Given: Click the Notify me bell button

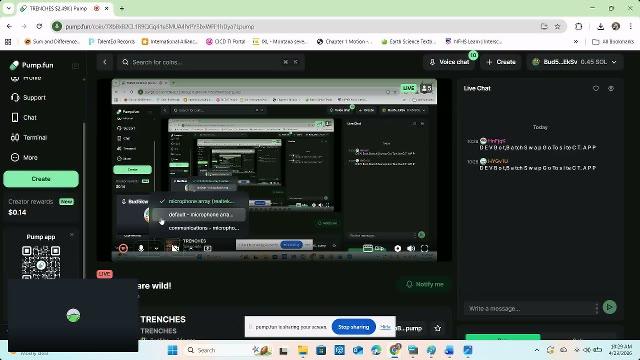Looking at the screenshot, I should pyautogui.click(x=424, y=284).
